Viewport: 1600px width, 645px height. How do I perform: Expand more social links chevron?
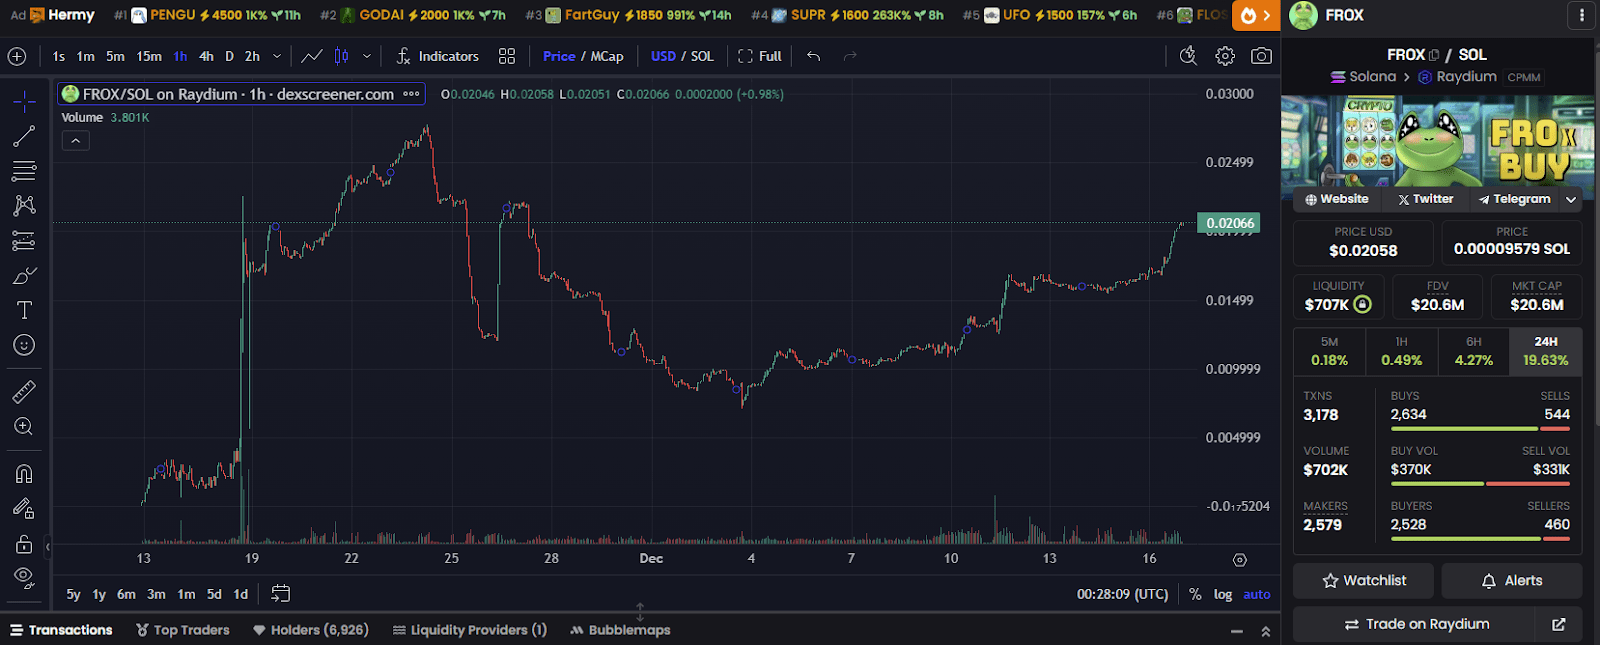1571,199
